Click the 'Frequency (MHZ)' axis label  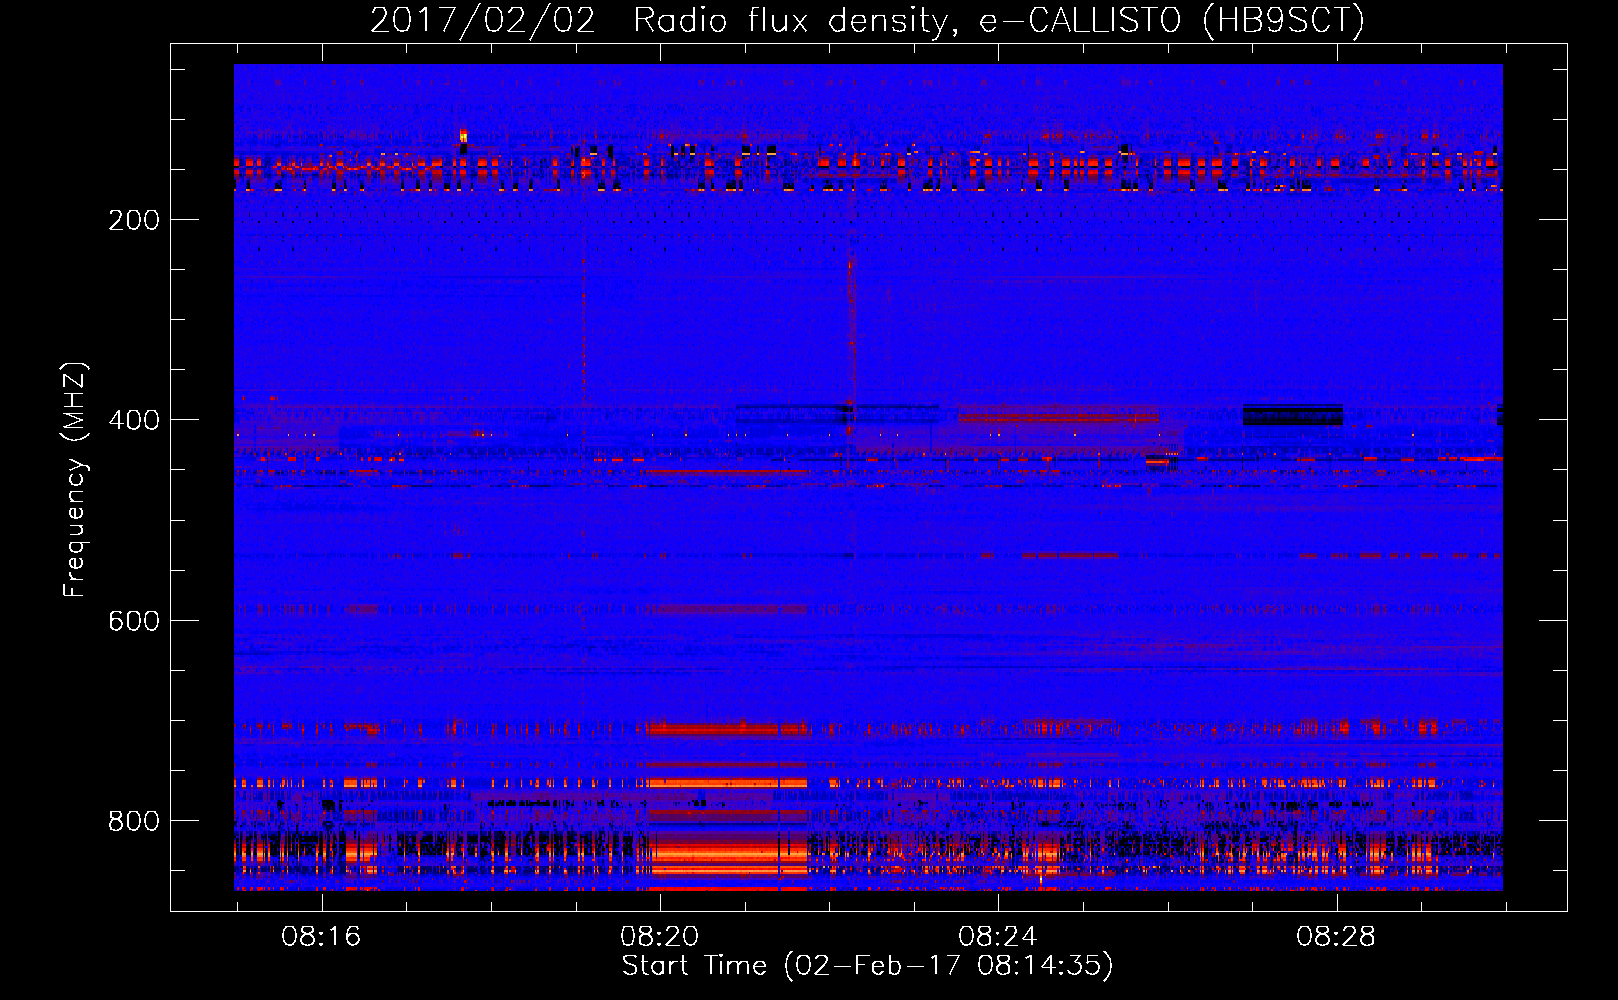click(75, 480)
